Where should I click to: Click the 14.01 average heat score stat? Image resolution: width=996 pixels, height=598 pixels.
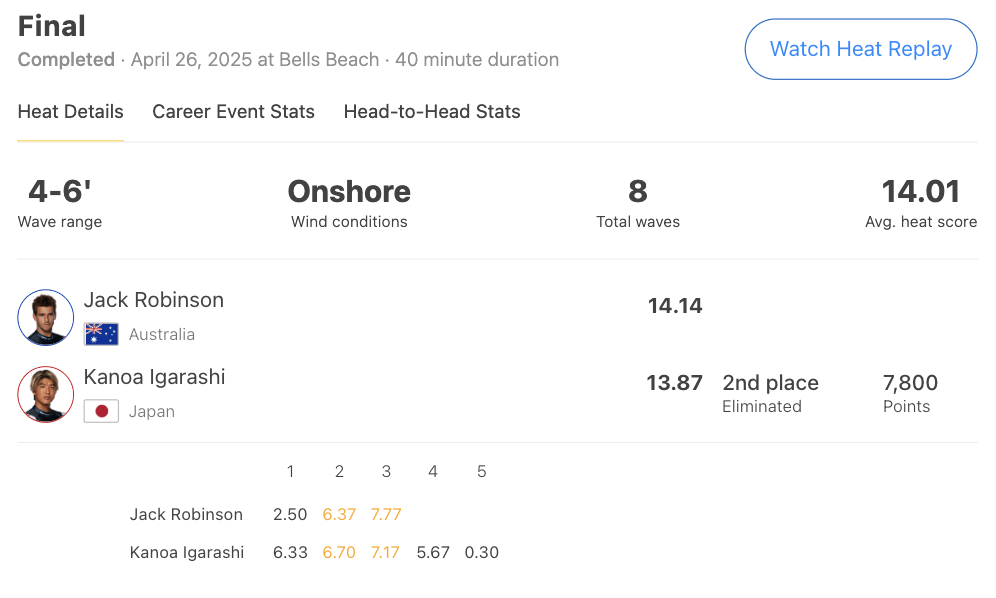(921, 191)
